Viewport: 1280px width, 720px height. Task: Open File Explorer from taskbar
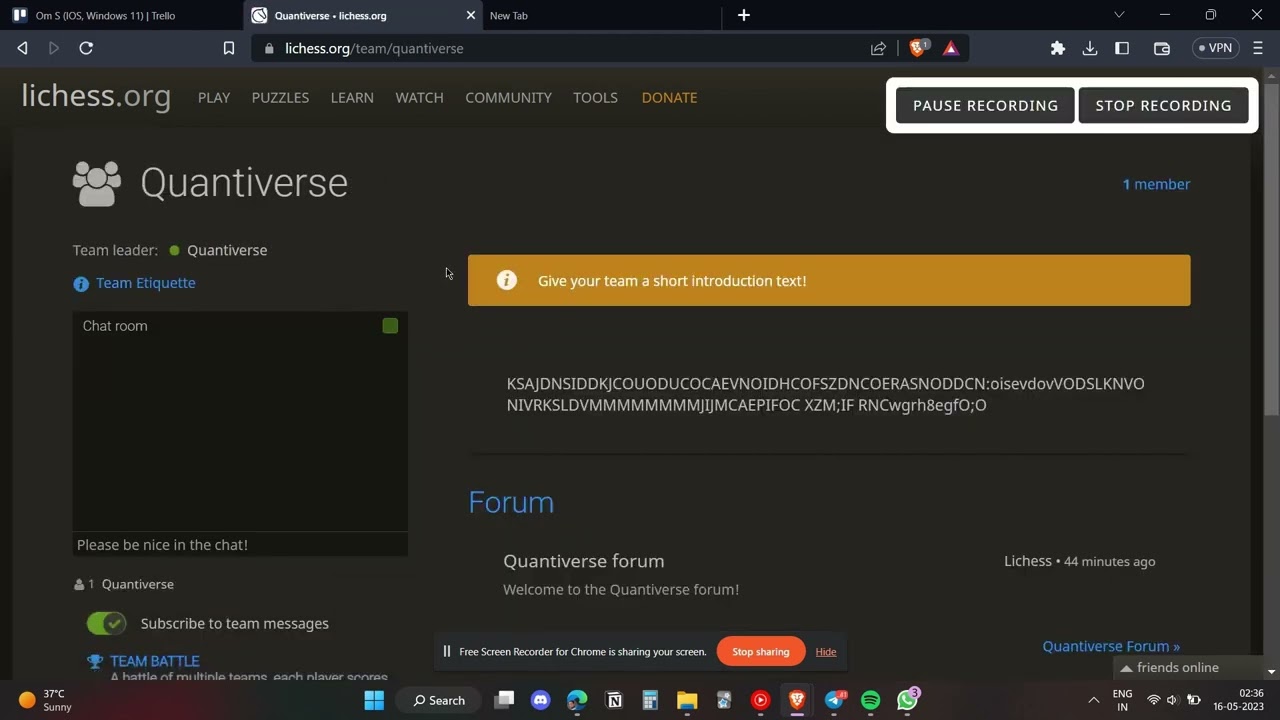687,700
